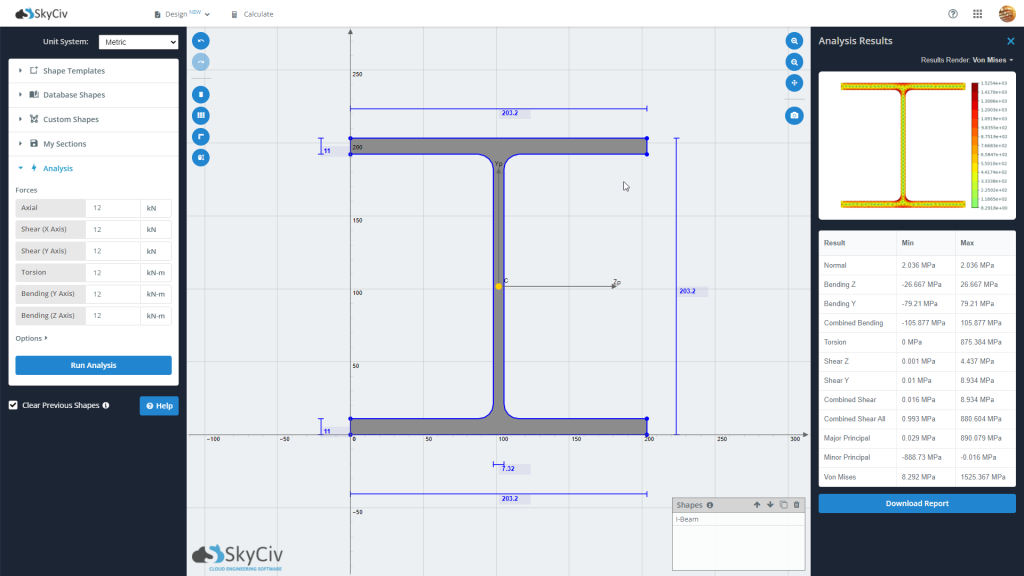Screen dimensions: 1024x576
Task: Open the Design menu
Action: (182, 14)
